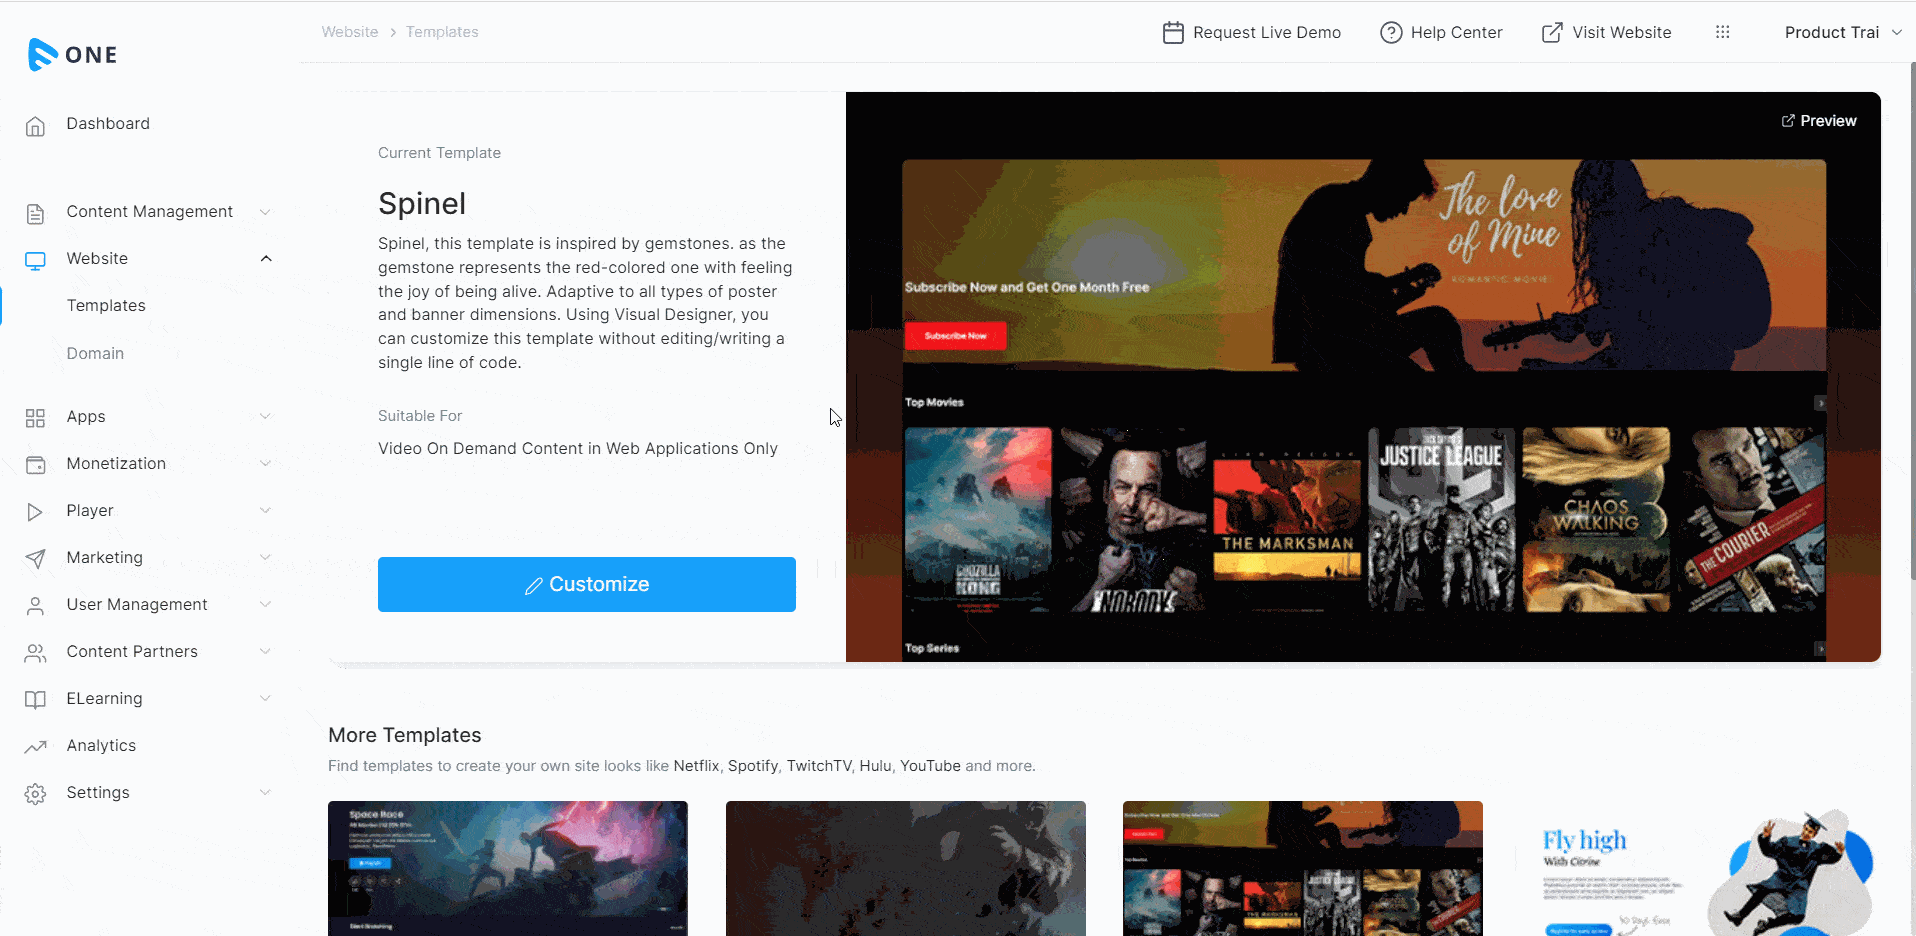Image resolution: width=1916 pixels, height=936 pixels.
Task: Expand the ELearning menu chevron
Action: click(265, 698)
